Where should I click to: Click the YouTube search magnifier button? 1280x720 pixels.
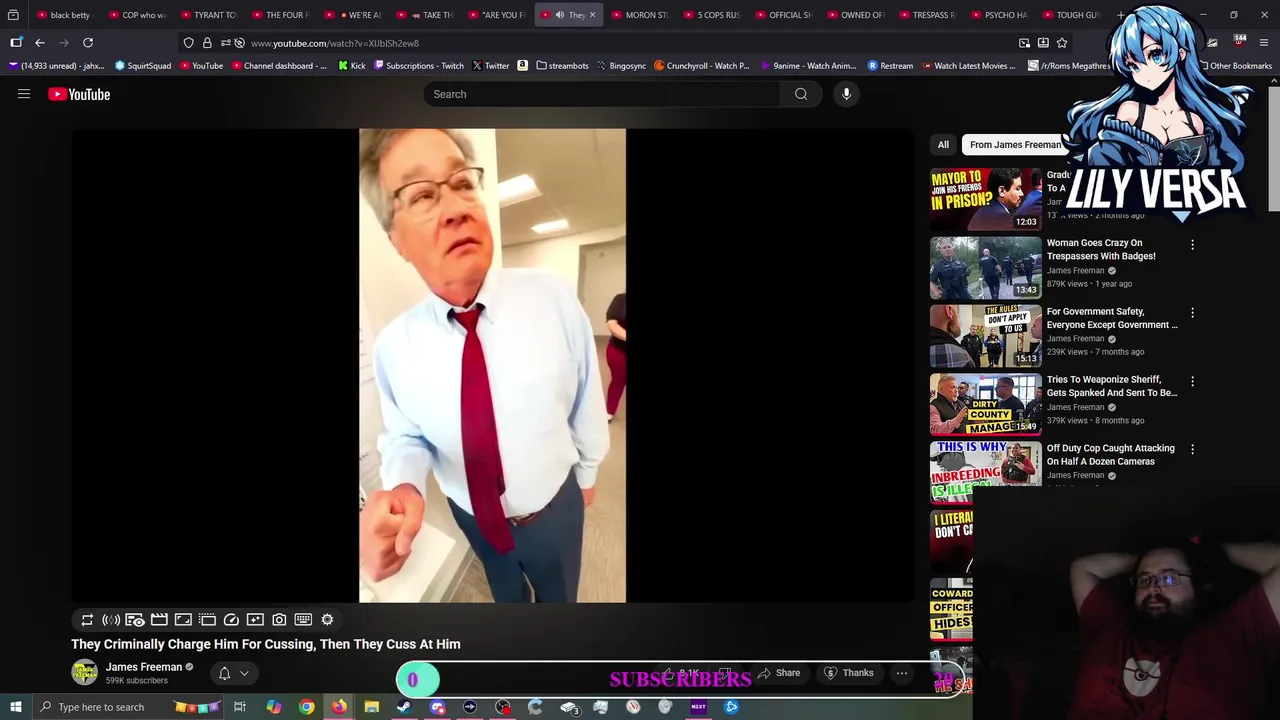pos(801,94)
